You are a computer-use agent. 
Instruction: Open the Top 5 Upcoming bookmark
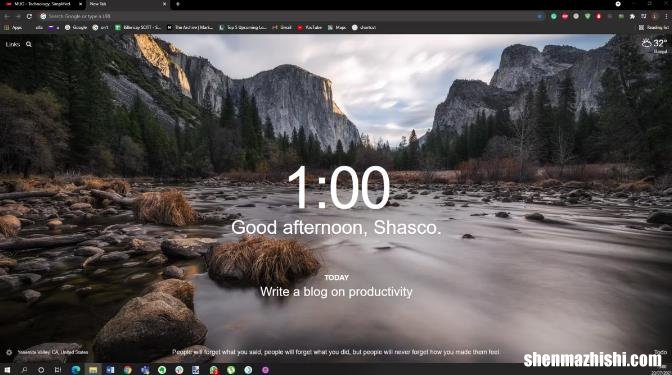(243, 27)
